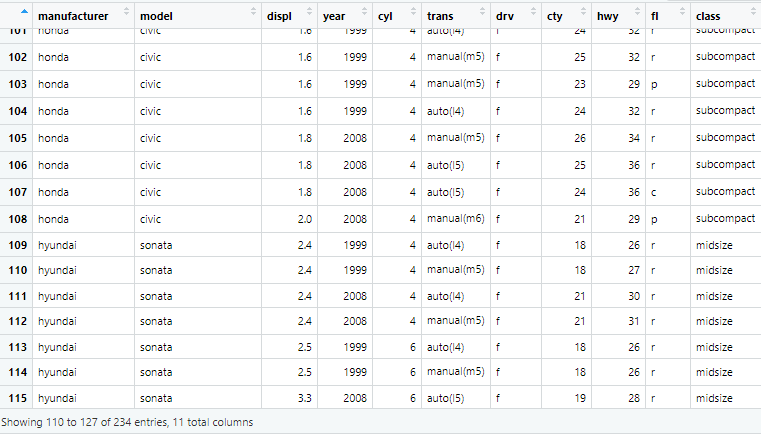
Task: Click drv value 'f' in row 109
Action: coord(498,245)
